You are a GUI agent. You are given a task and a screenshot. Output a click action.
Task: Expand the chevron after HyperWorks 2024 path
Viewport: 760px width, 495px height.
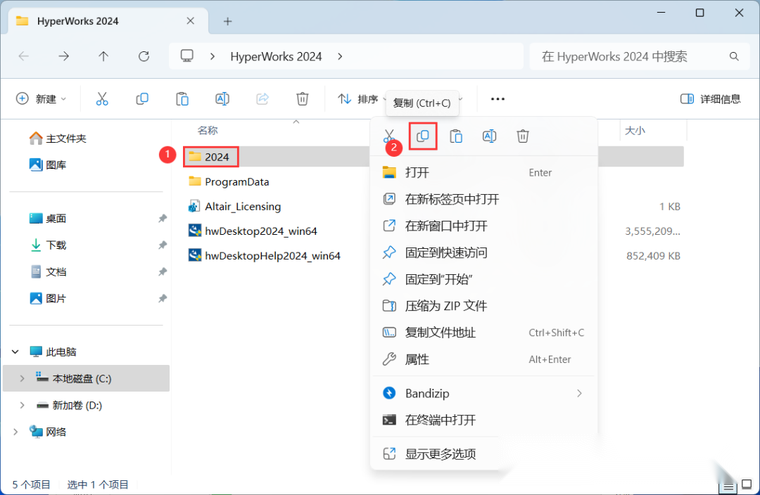pos(340,57)
